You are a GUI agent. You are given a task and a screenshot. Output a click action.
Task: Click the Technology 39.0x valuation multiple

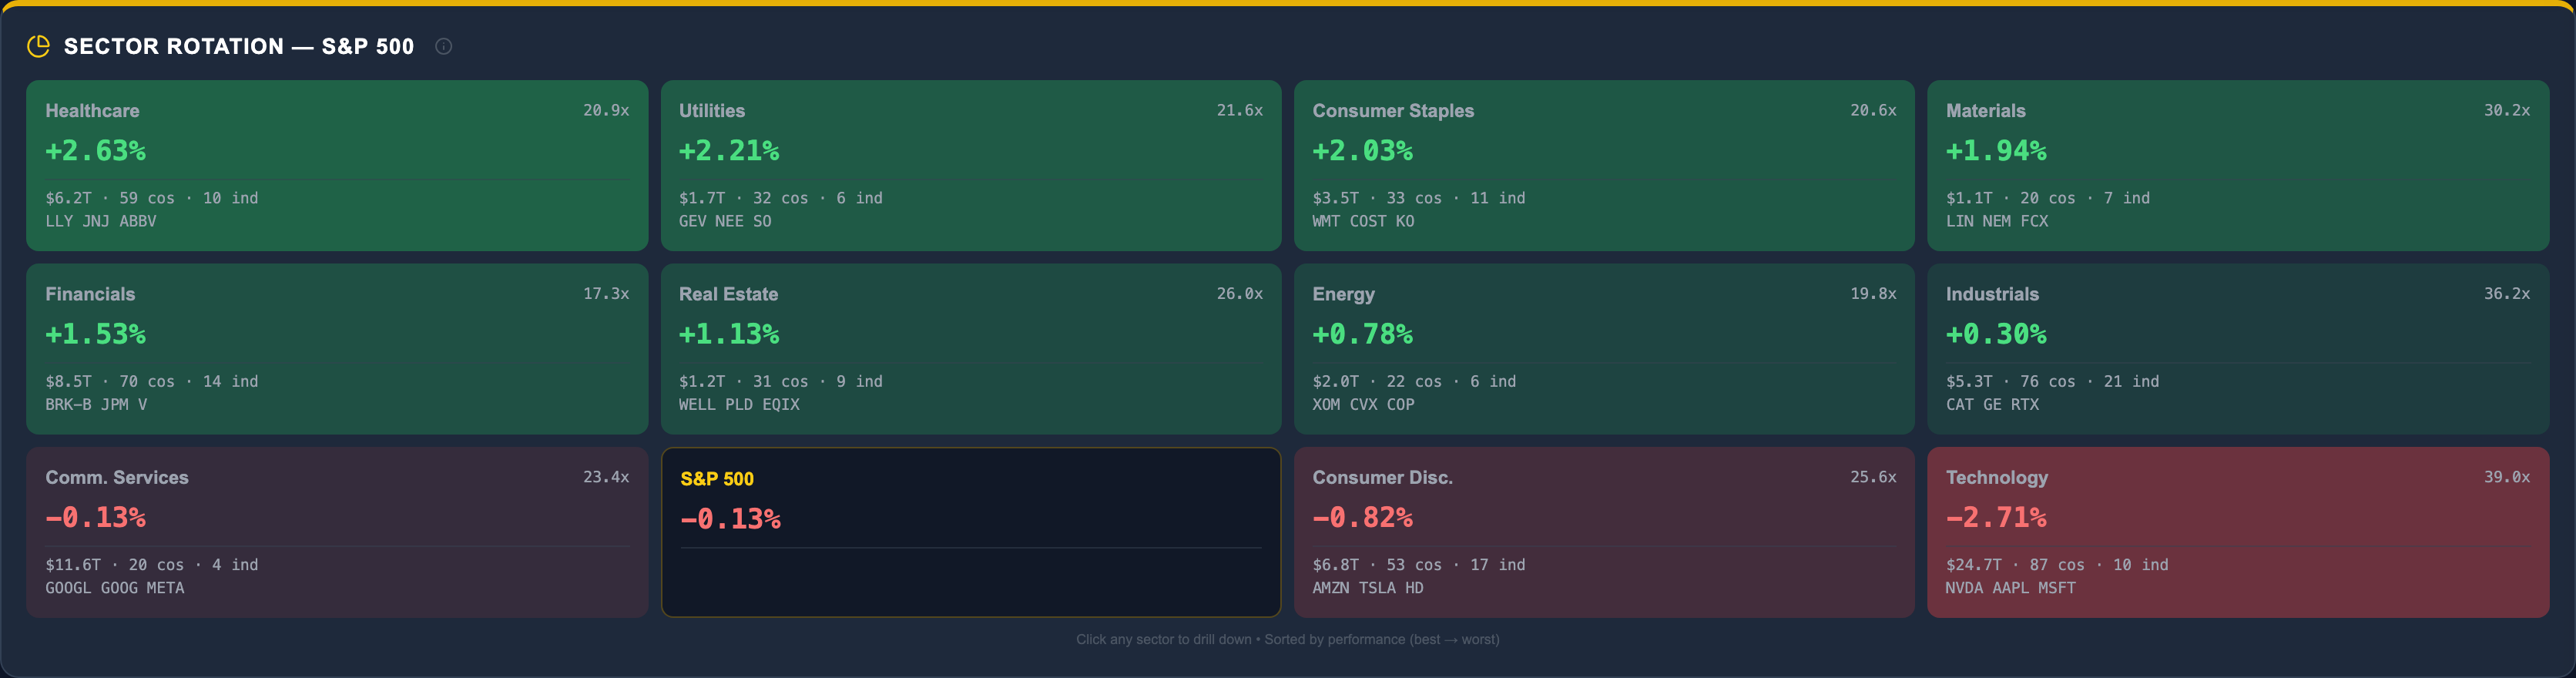2506,477
